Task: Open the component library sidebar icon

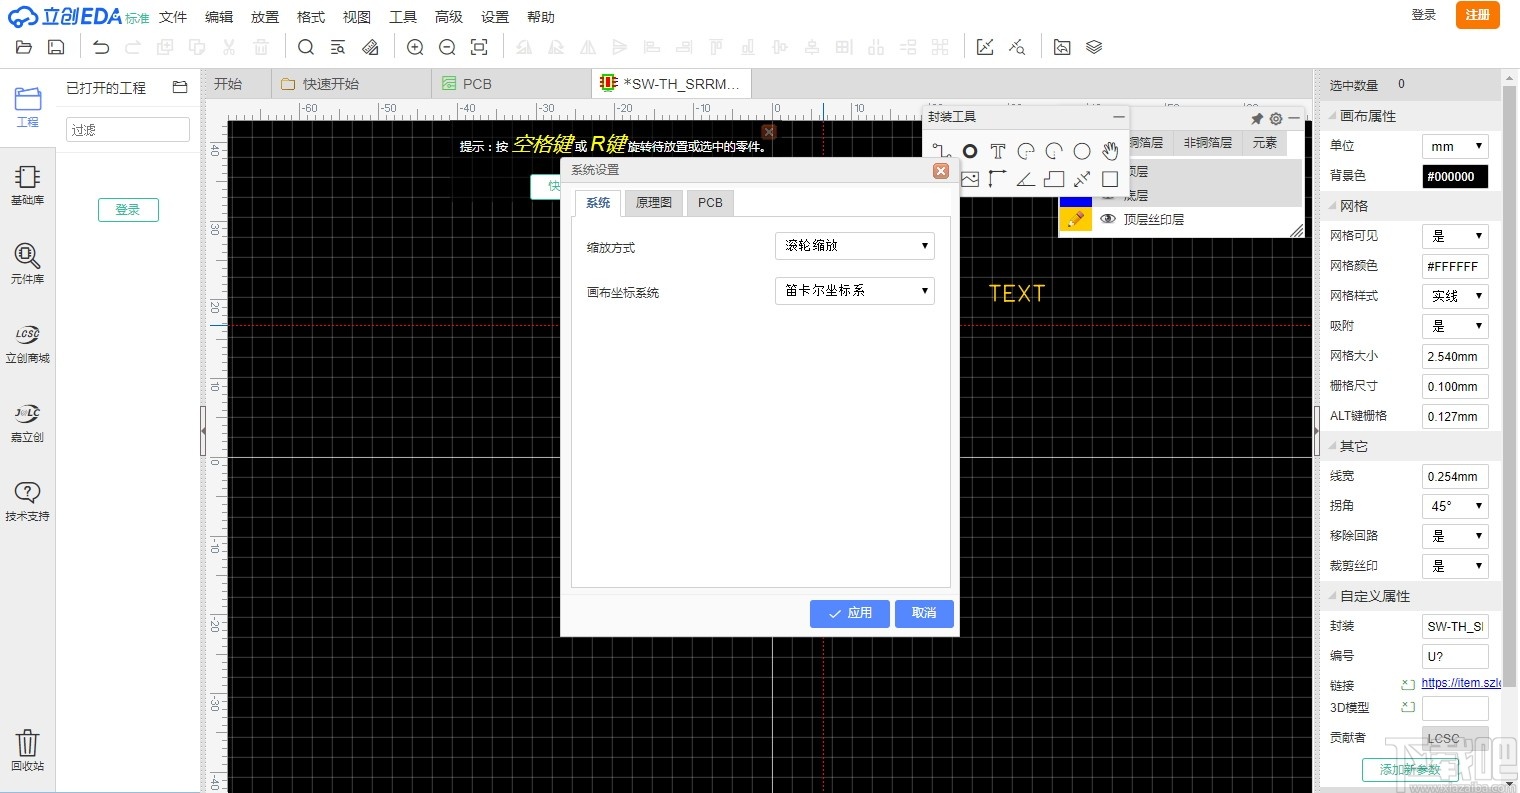Action: tap(28, 265)
